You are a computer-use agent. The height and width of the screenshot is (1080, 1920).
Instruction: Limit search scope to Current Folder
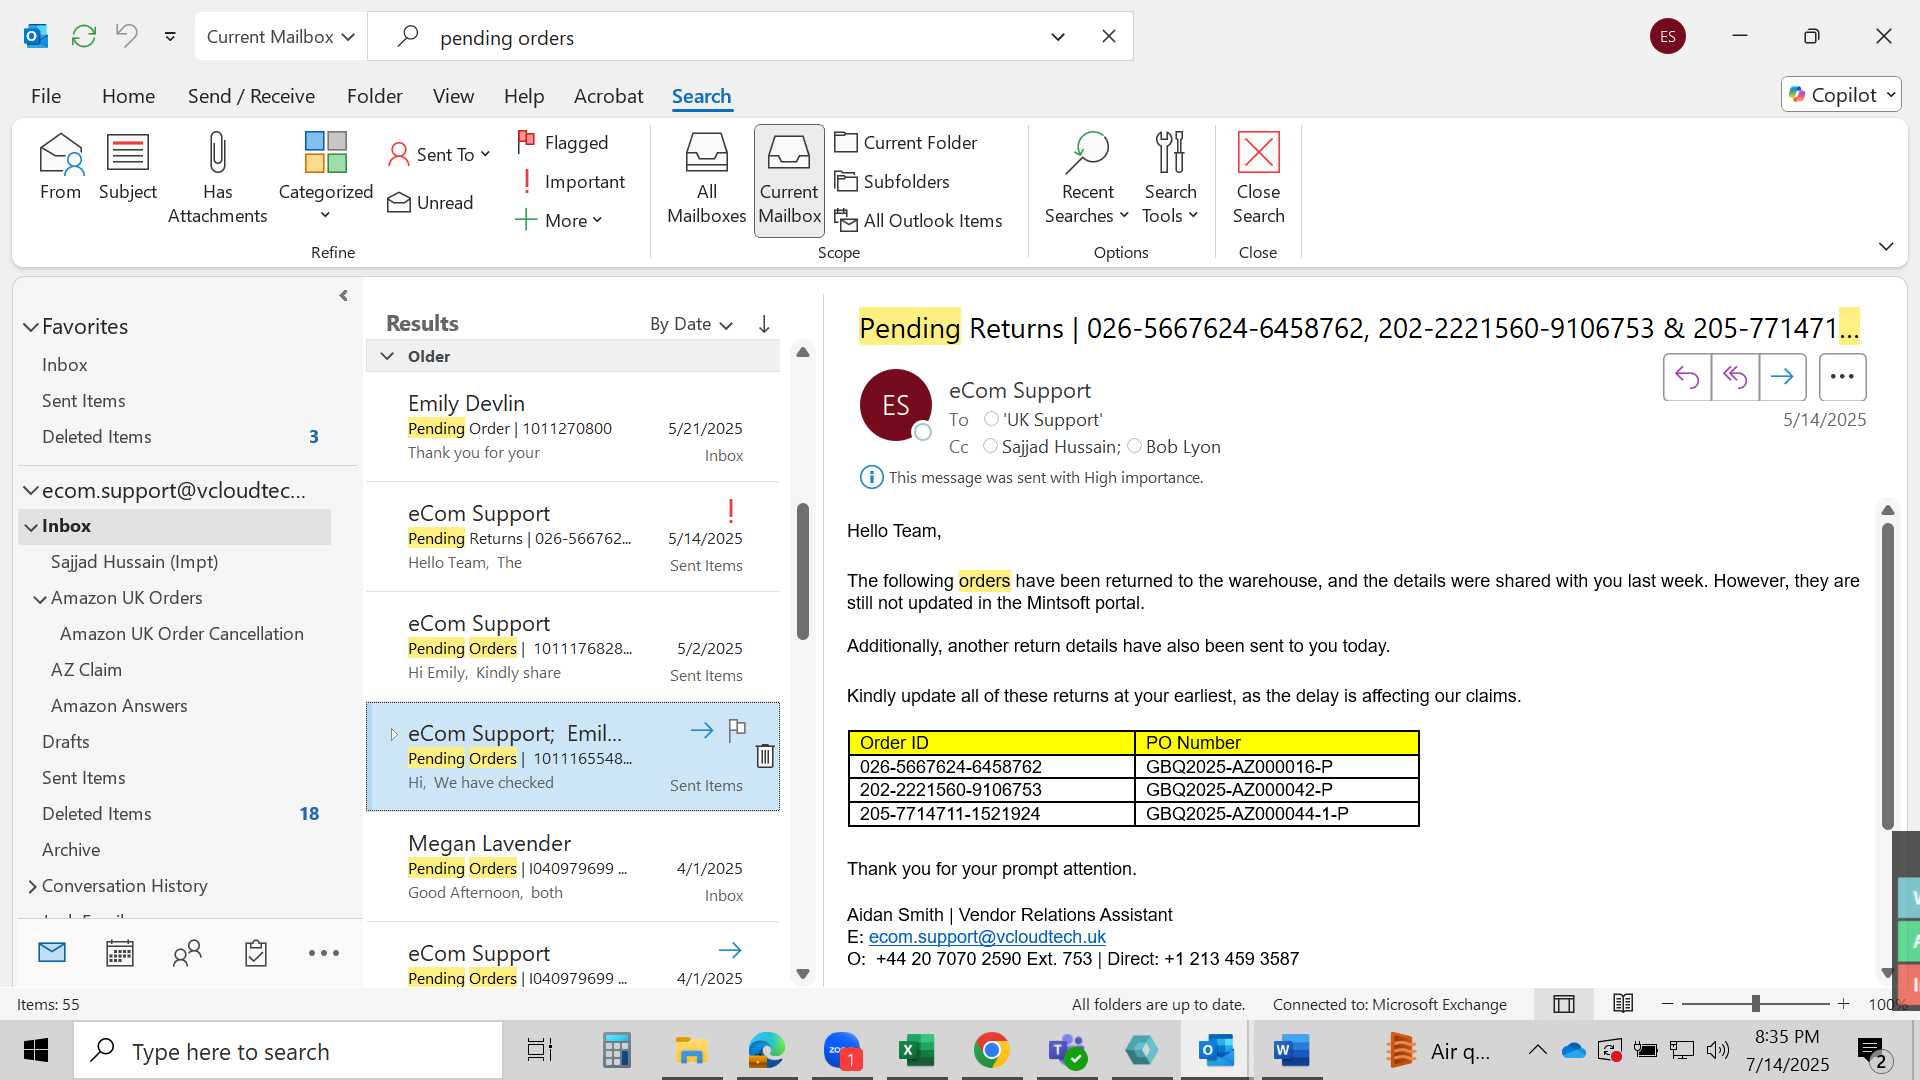tap(906, 143)
